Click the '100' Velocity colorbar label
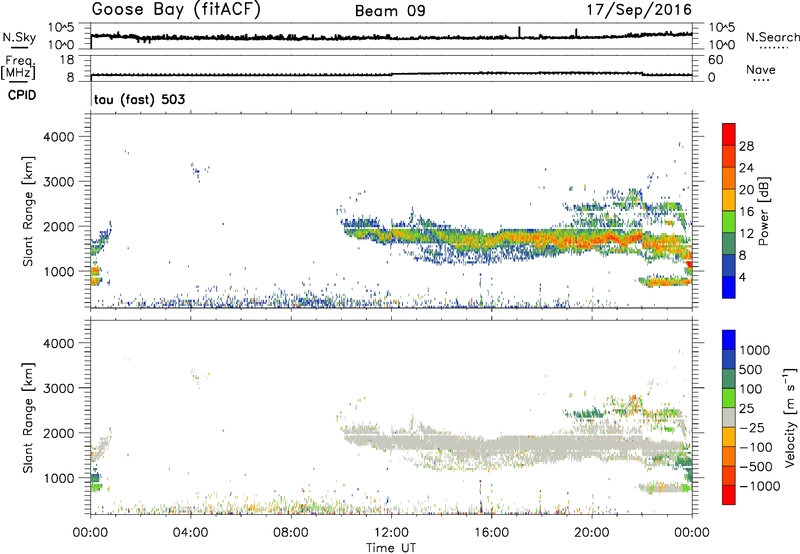The width and height of the screenshot is (800, 554). click(x=752, y=389)
